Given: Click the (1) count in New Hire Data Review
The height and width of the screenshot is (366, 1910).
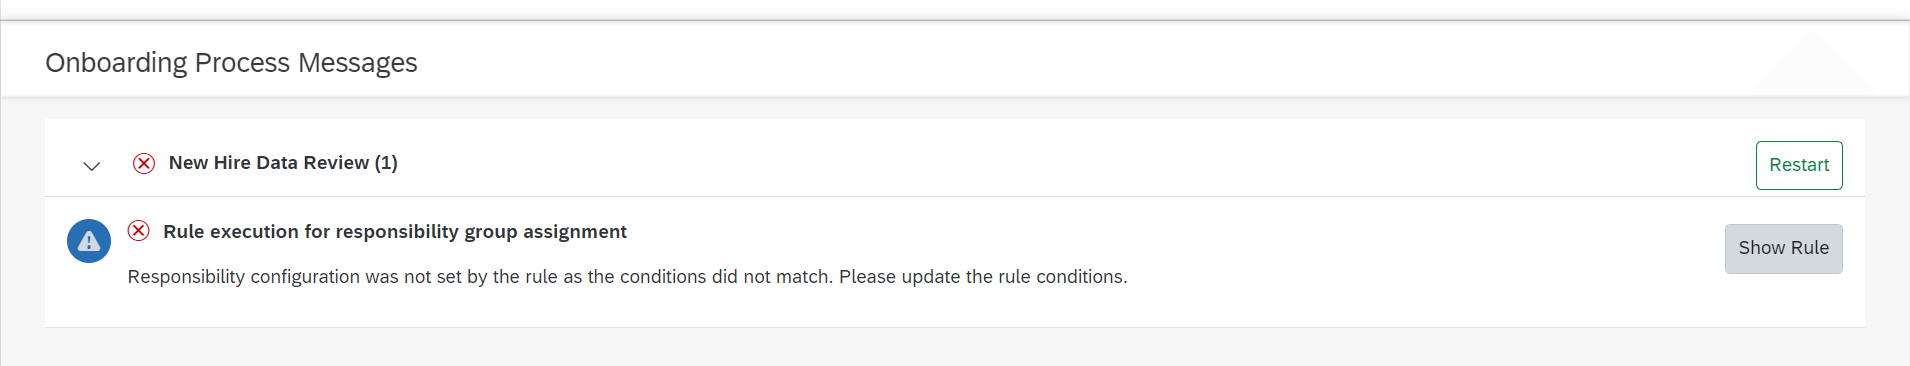Looking at the screenshot, I should 386,163.
